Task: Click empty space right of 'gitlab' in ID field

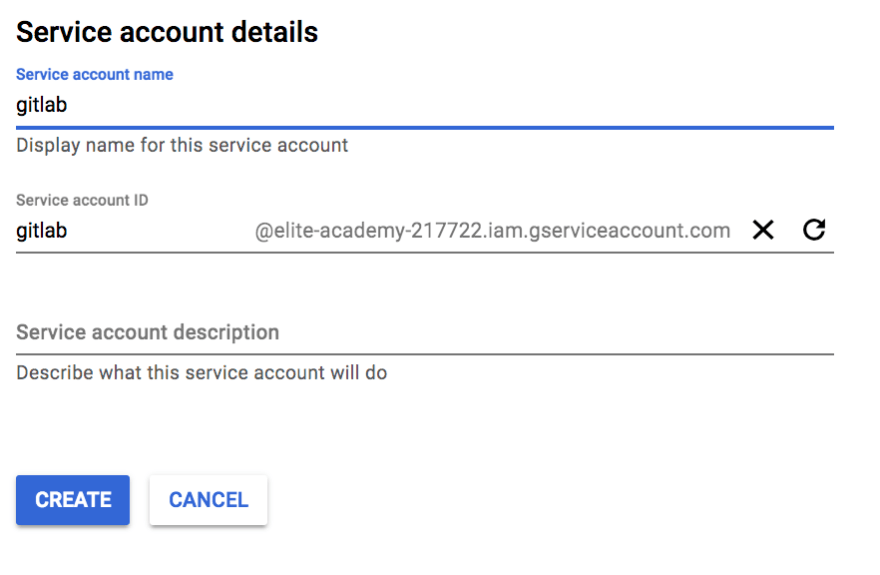Action: point(160,231)
